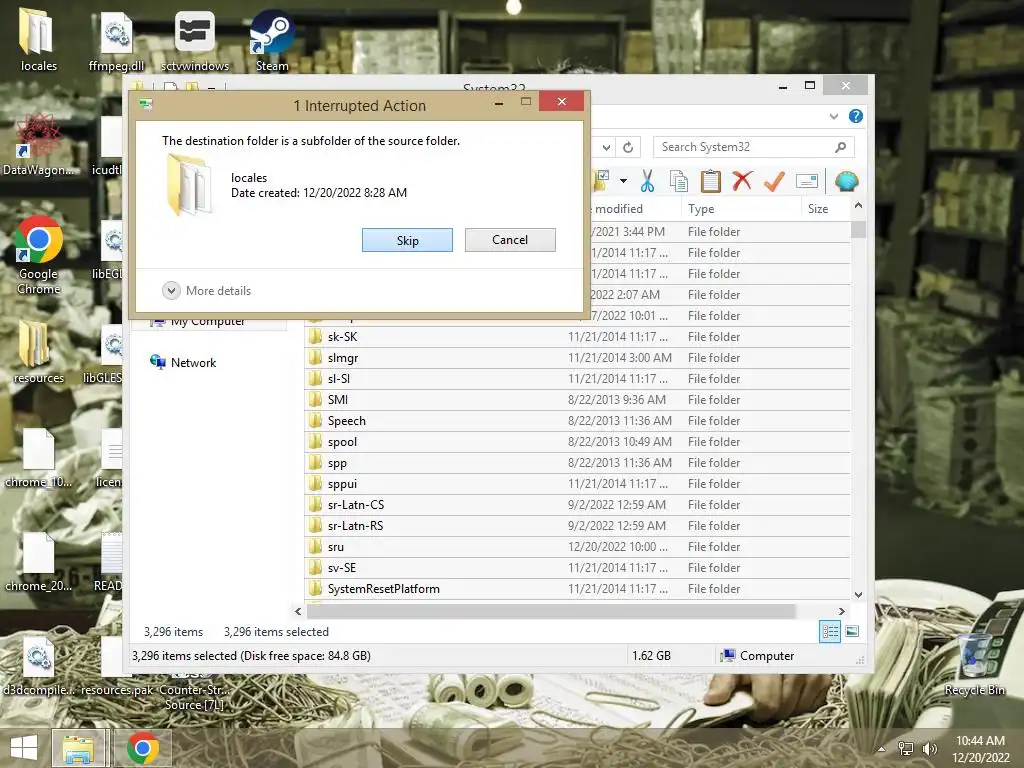Select the chrome_20... file on the desktop
Screen dimensions: 1024x768
(x=38, y=562)
